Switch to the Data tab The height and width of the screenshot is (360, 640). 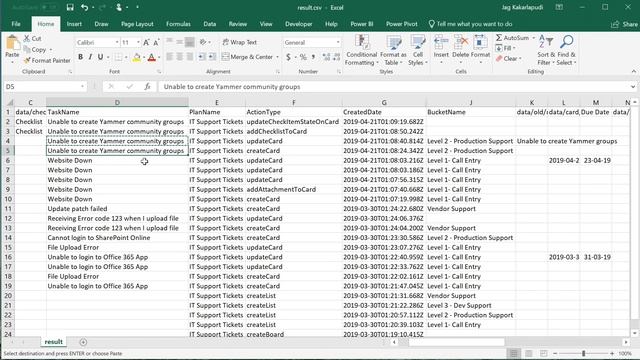click(x=209, y=24)
